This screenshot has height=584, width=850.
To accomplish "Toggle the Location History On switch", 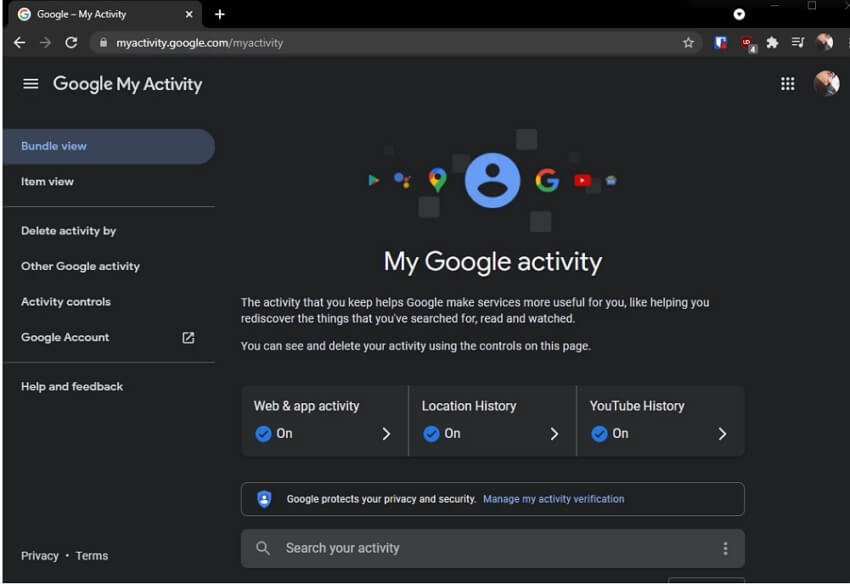I will [431, 433].
